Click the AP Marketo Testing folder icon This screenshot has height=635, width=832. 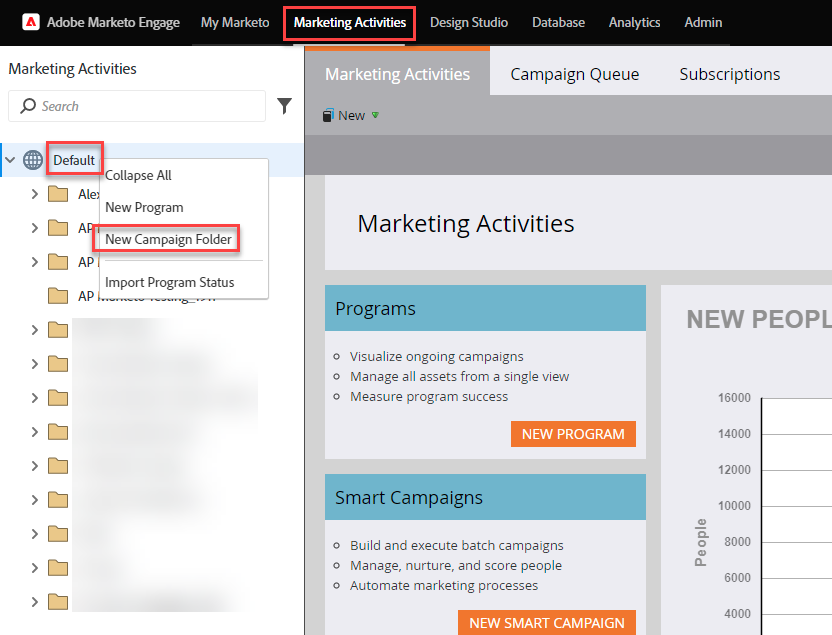57,295
